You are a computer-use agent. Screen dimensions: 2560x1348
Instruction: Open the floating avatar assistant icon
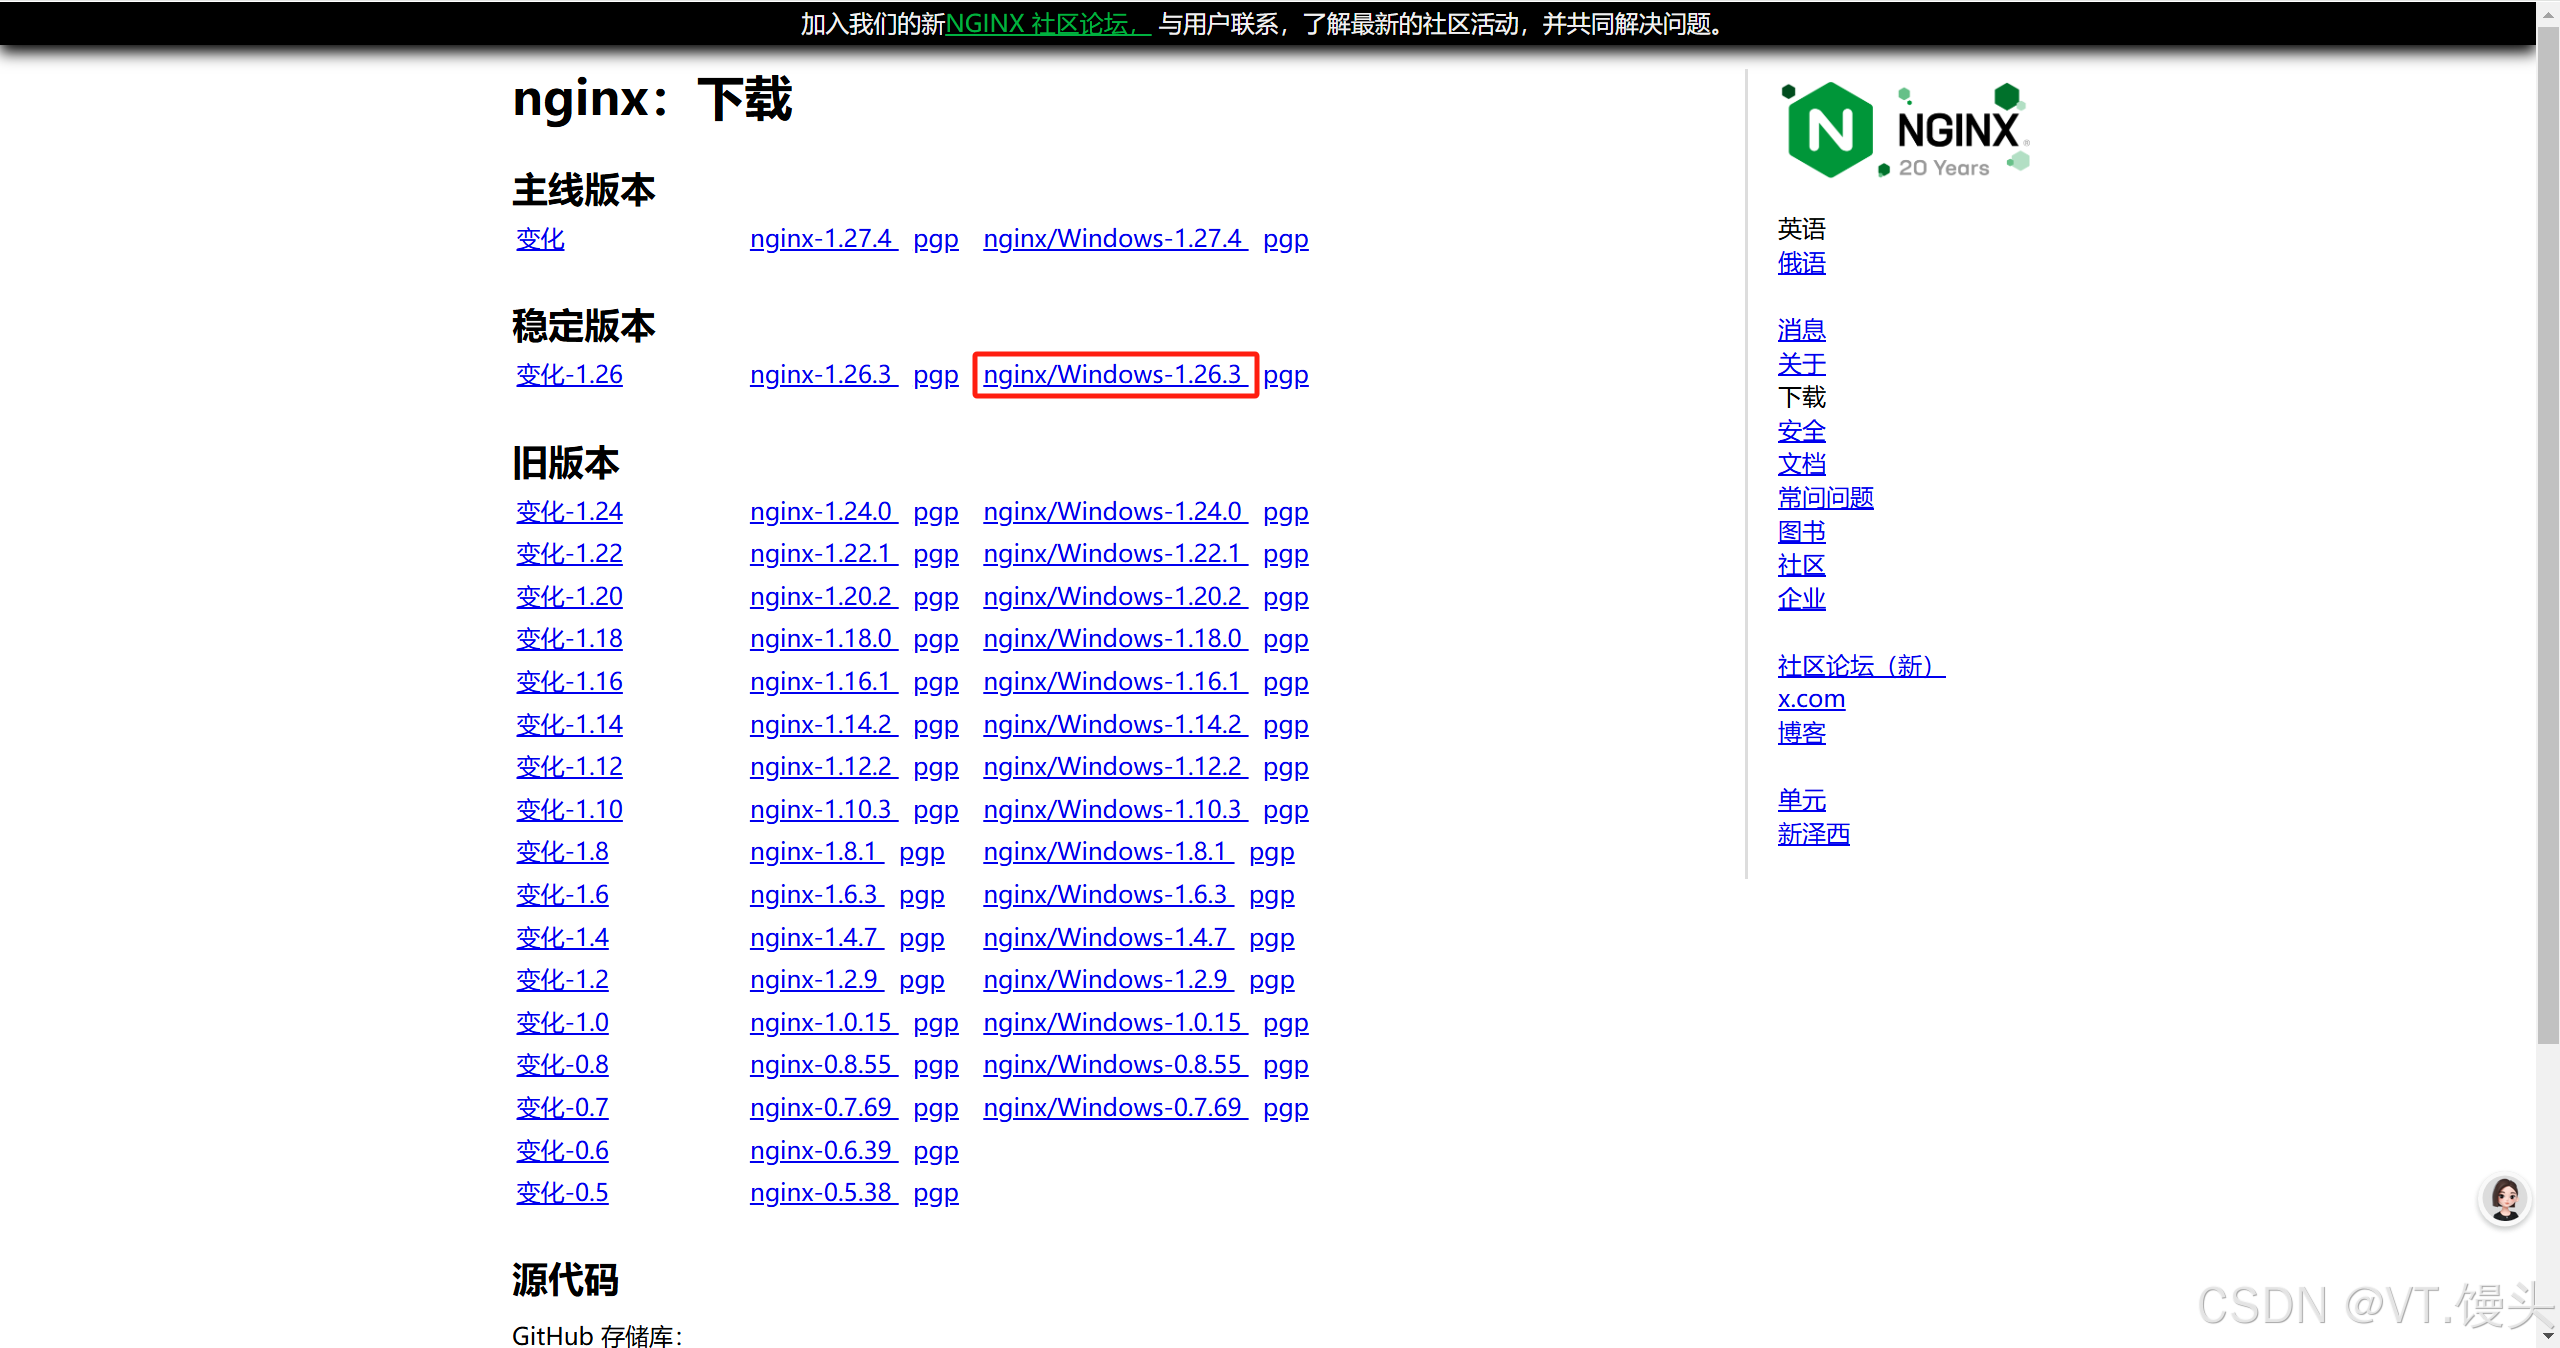pos(2505,1198)
